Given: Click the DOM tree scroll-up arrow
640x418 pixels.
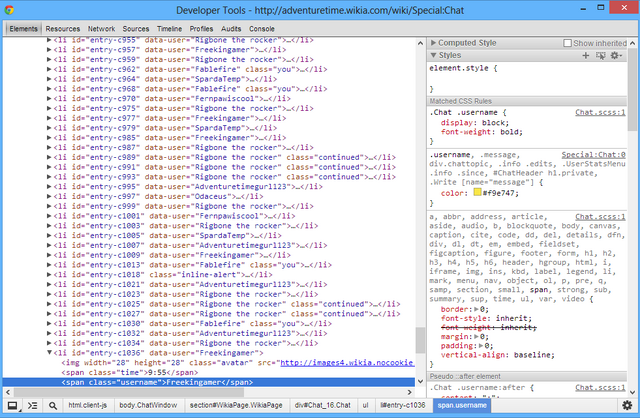Looking at the screenshot, I should (x=420, y=43).
